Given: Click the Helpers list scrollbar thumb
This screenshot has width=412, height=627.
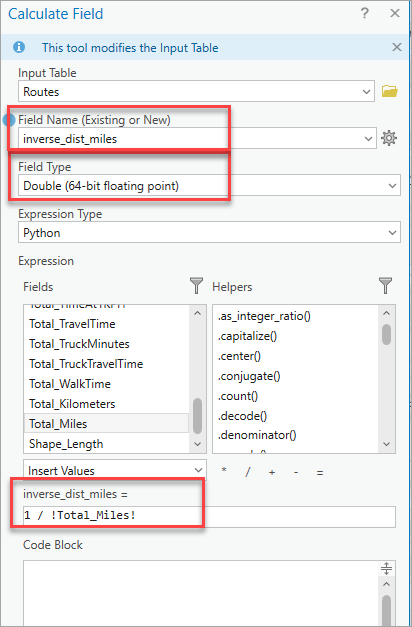Looking at the screenshot, I should click(386, 334).
